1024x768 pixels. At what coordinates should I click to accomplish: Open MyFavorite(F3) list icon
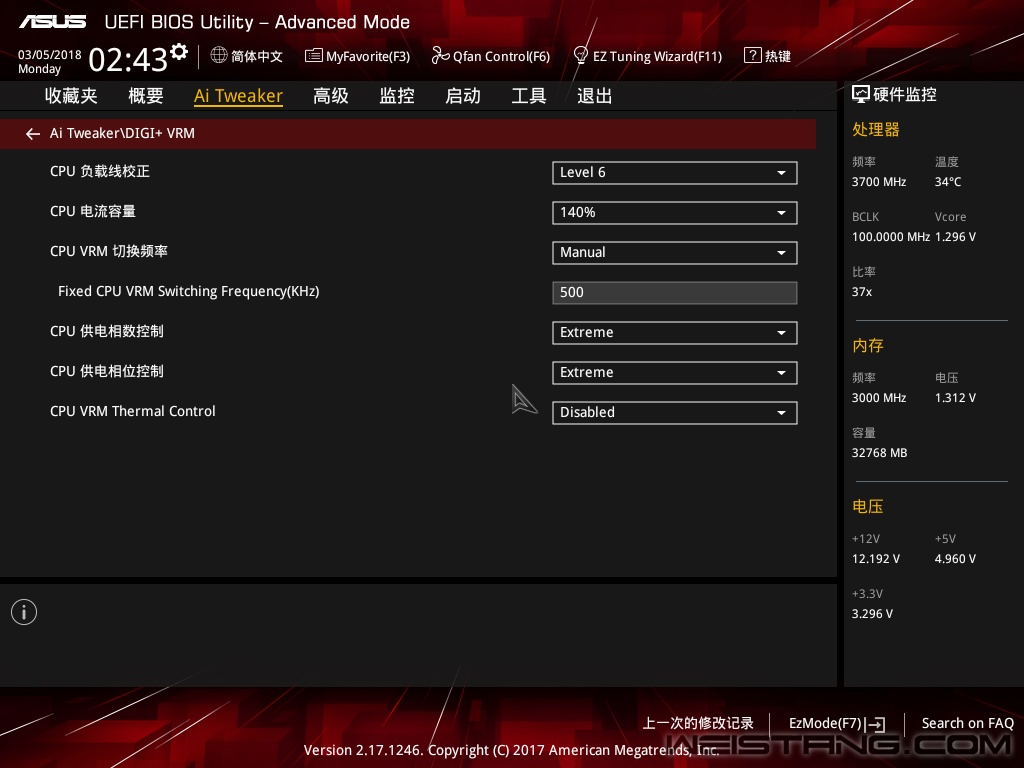point(313,56)
